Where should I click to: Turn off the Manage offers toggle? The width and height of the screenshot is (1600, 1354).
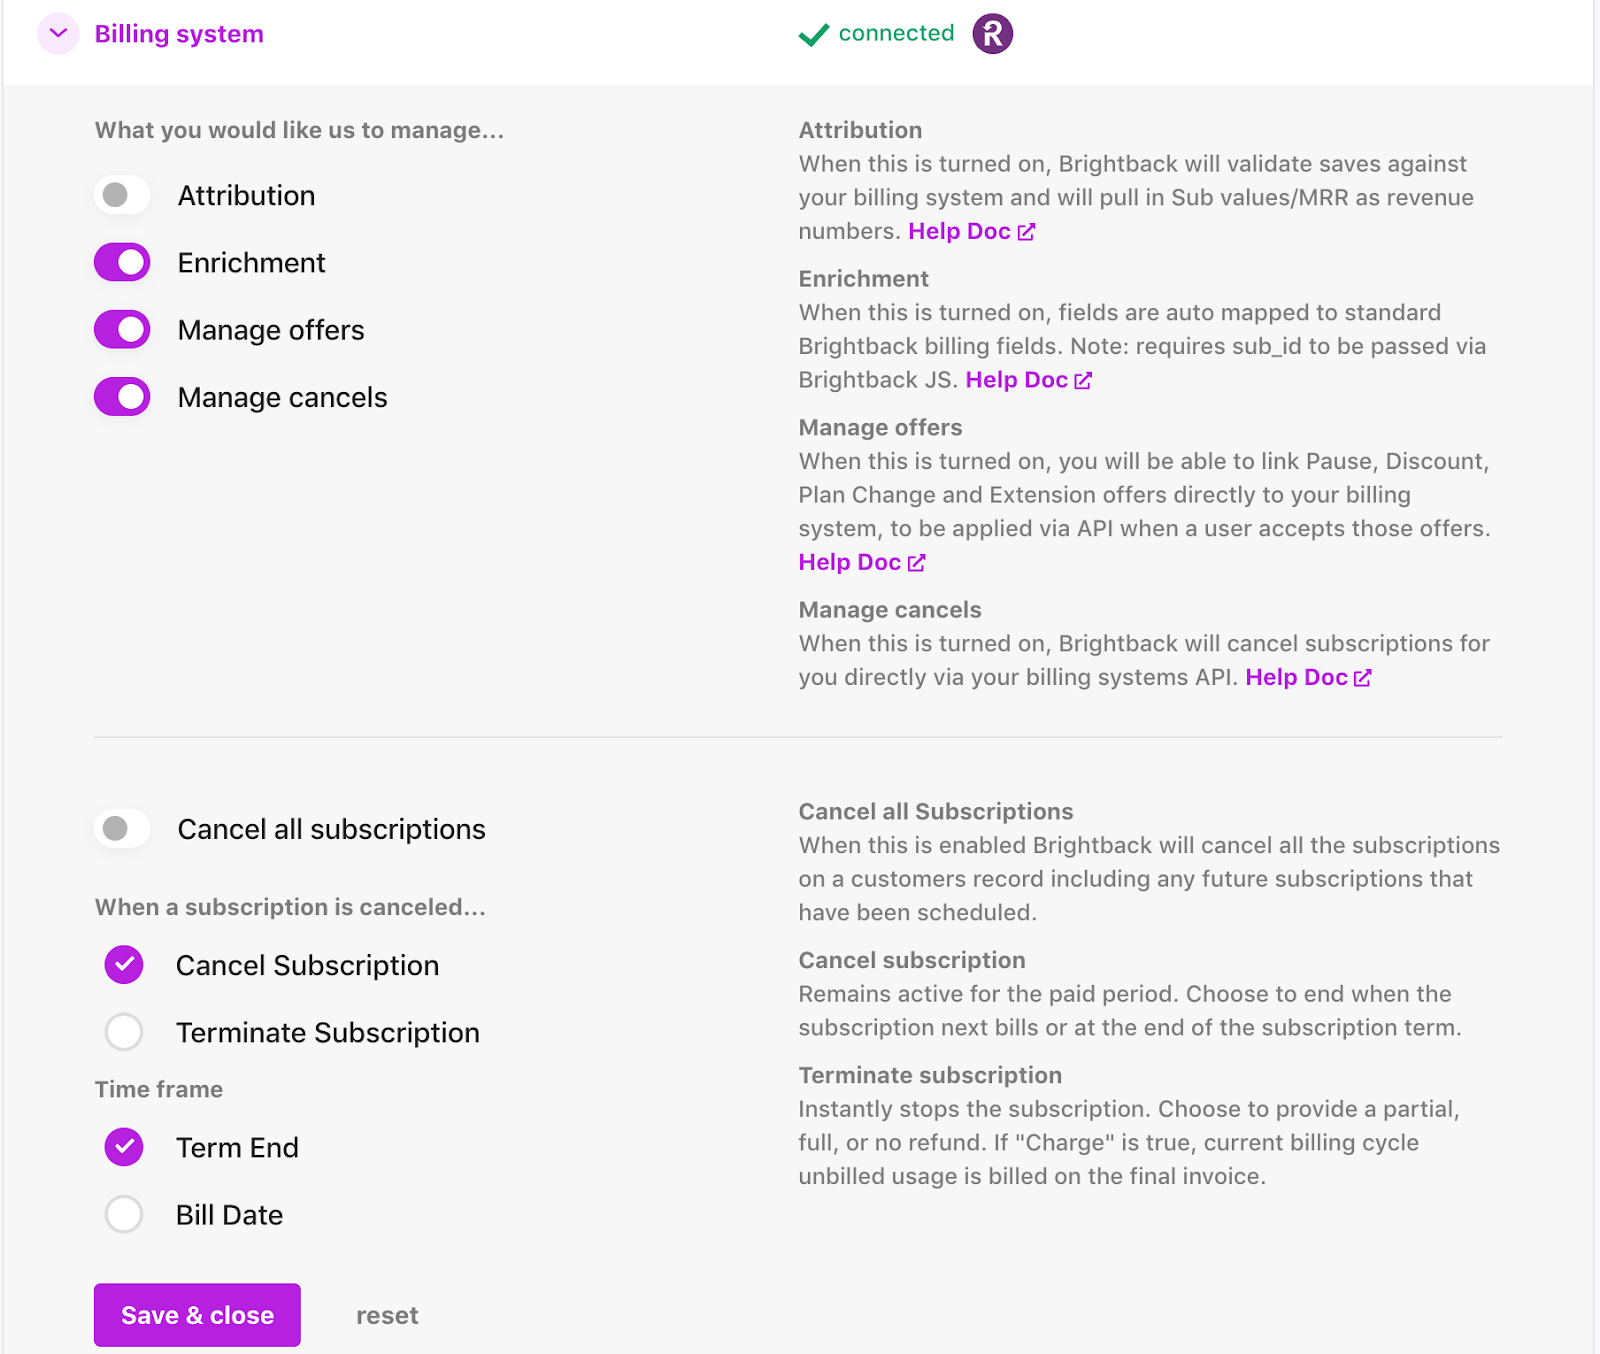pos(121,329)
